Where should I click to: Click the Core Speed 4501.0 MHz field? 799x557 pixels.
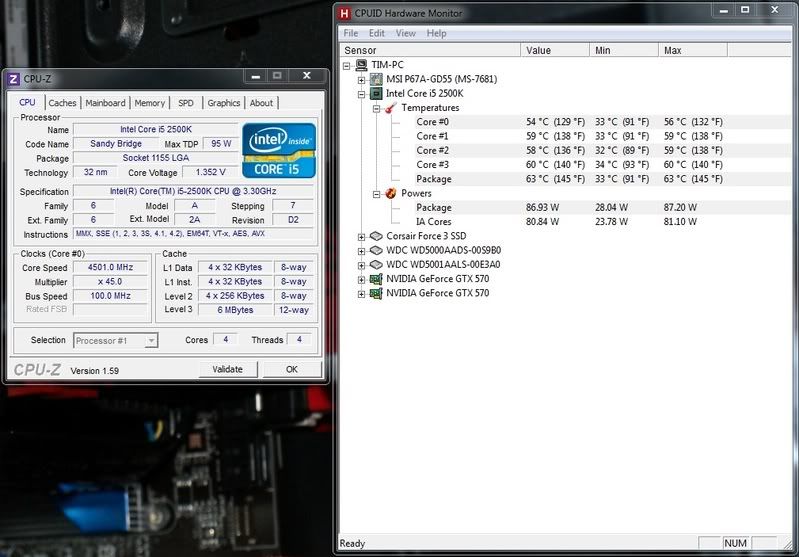click(110, 268)
